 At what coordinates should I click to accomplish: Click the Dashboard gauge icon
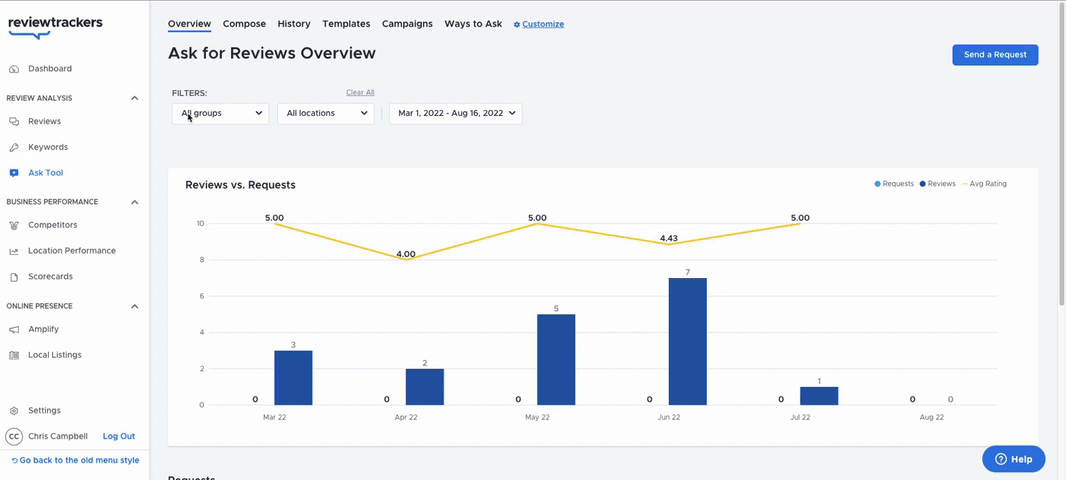click(14, 69)
